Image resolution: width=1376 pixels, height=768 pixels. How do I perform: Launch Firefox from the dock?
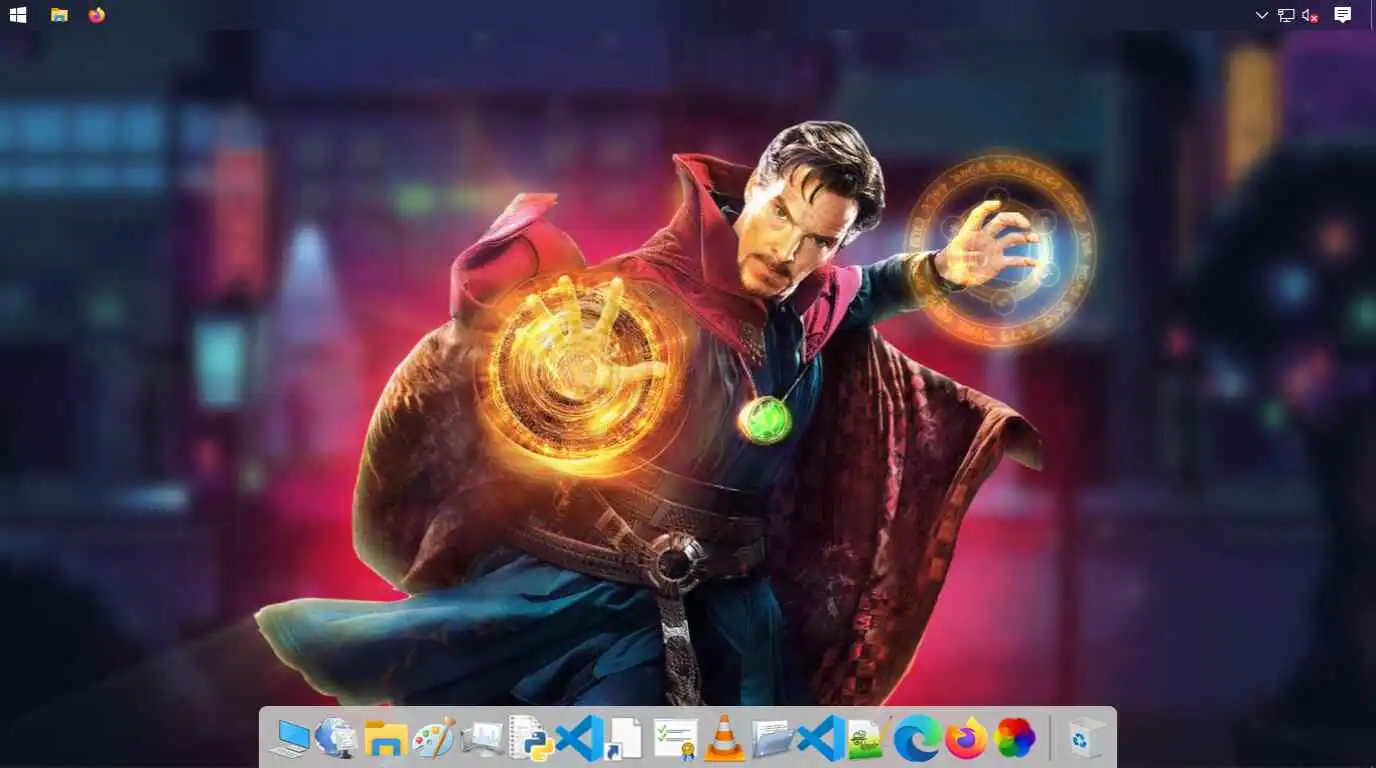[x=966, y=739]
